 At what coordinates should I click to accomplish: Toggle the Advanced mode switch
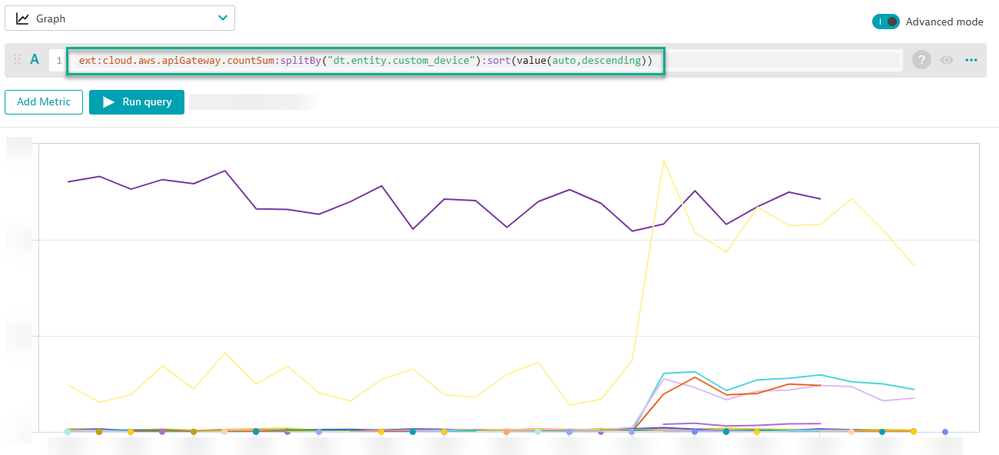click(886, 21)
